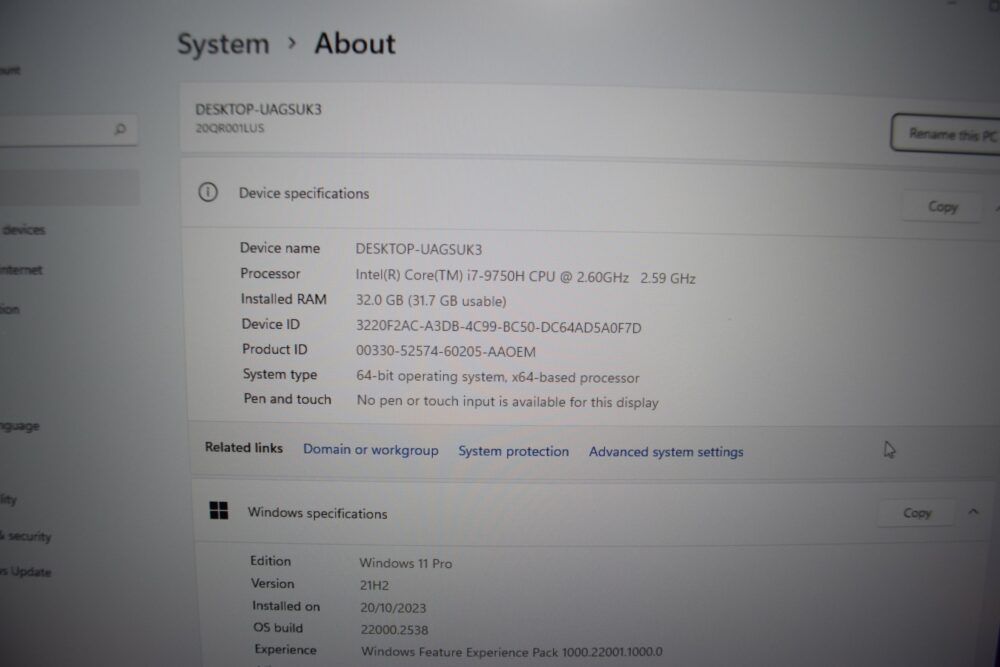Open the security item in sidebar

pyautogui.click(x=27, y=536)
